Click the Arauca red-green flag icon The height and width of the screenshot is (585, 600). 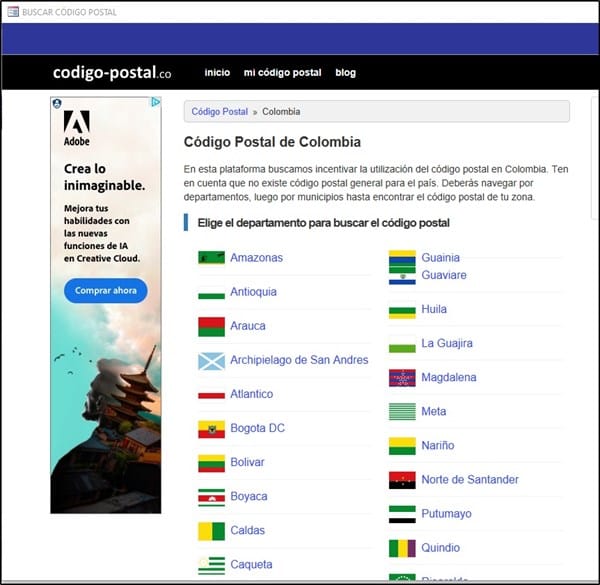pyautogui.click(x=211, y=326)
